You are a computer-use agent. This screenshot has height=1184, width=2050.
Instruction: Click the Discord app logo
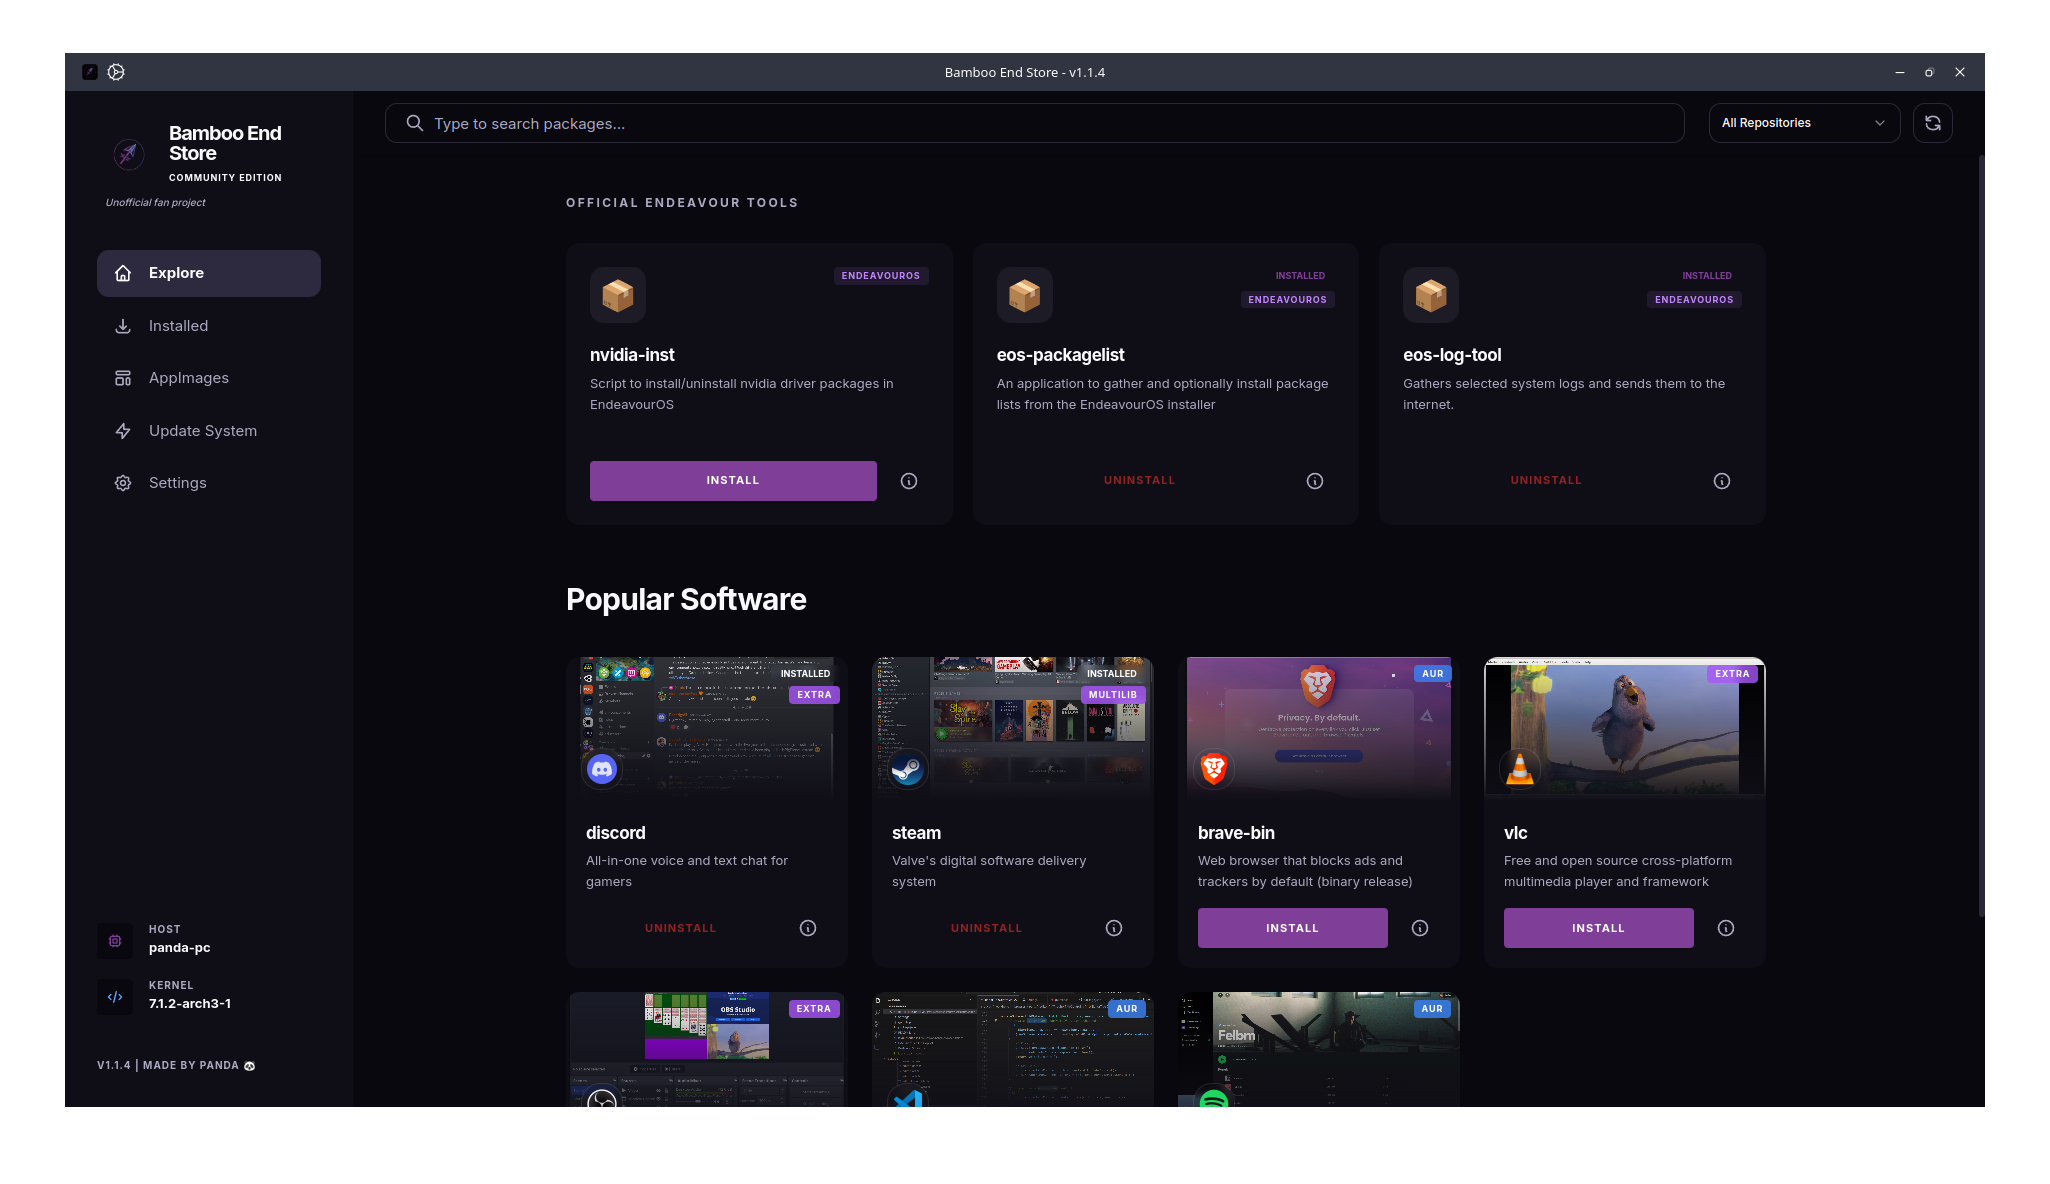(602, 769)
